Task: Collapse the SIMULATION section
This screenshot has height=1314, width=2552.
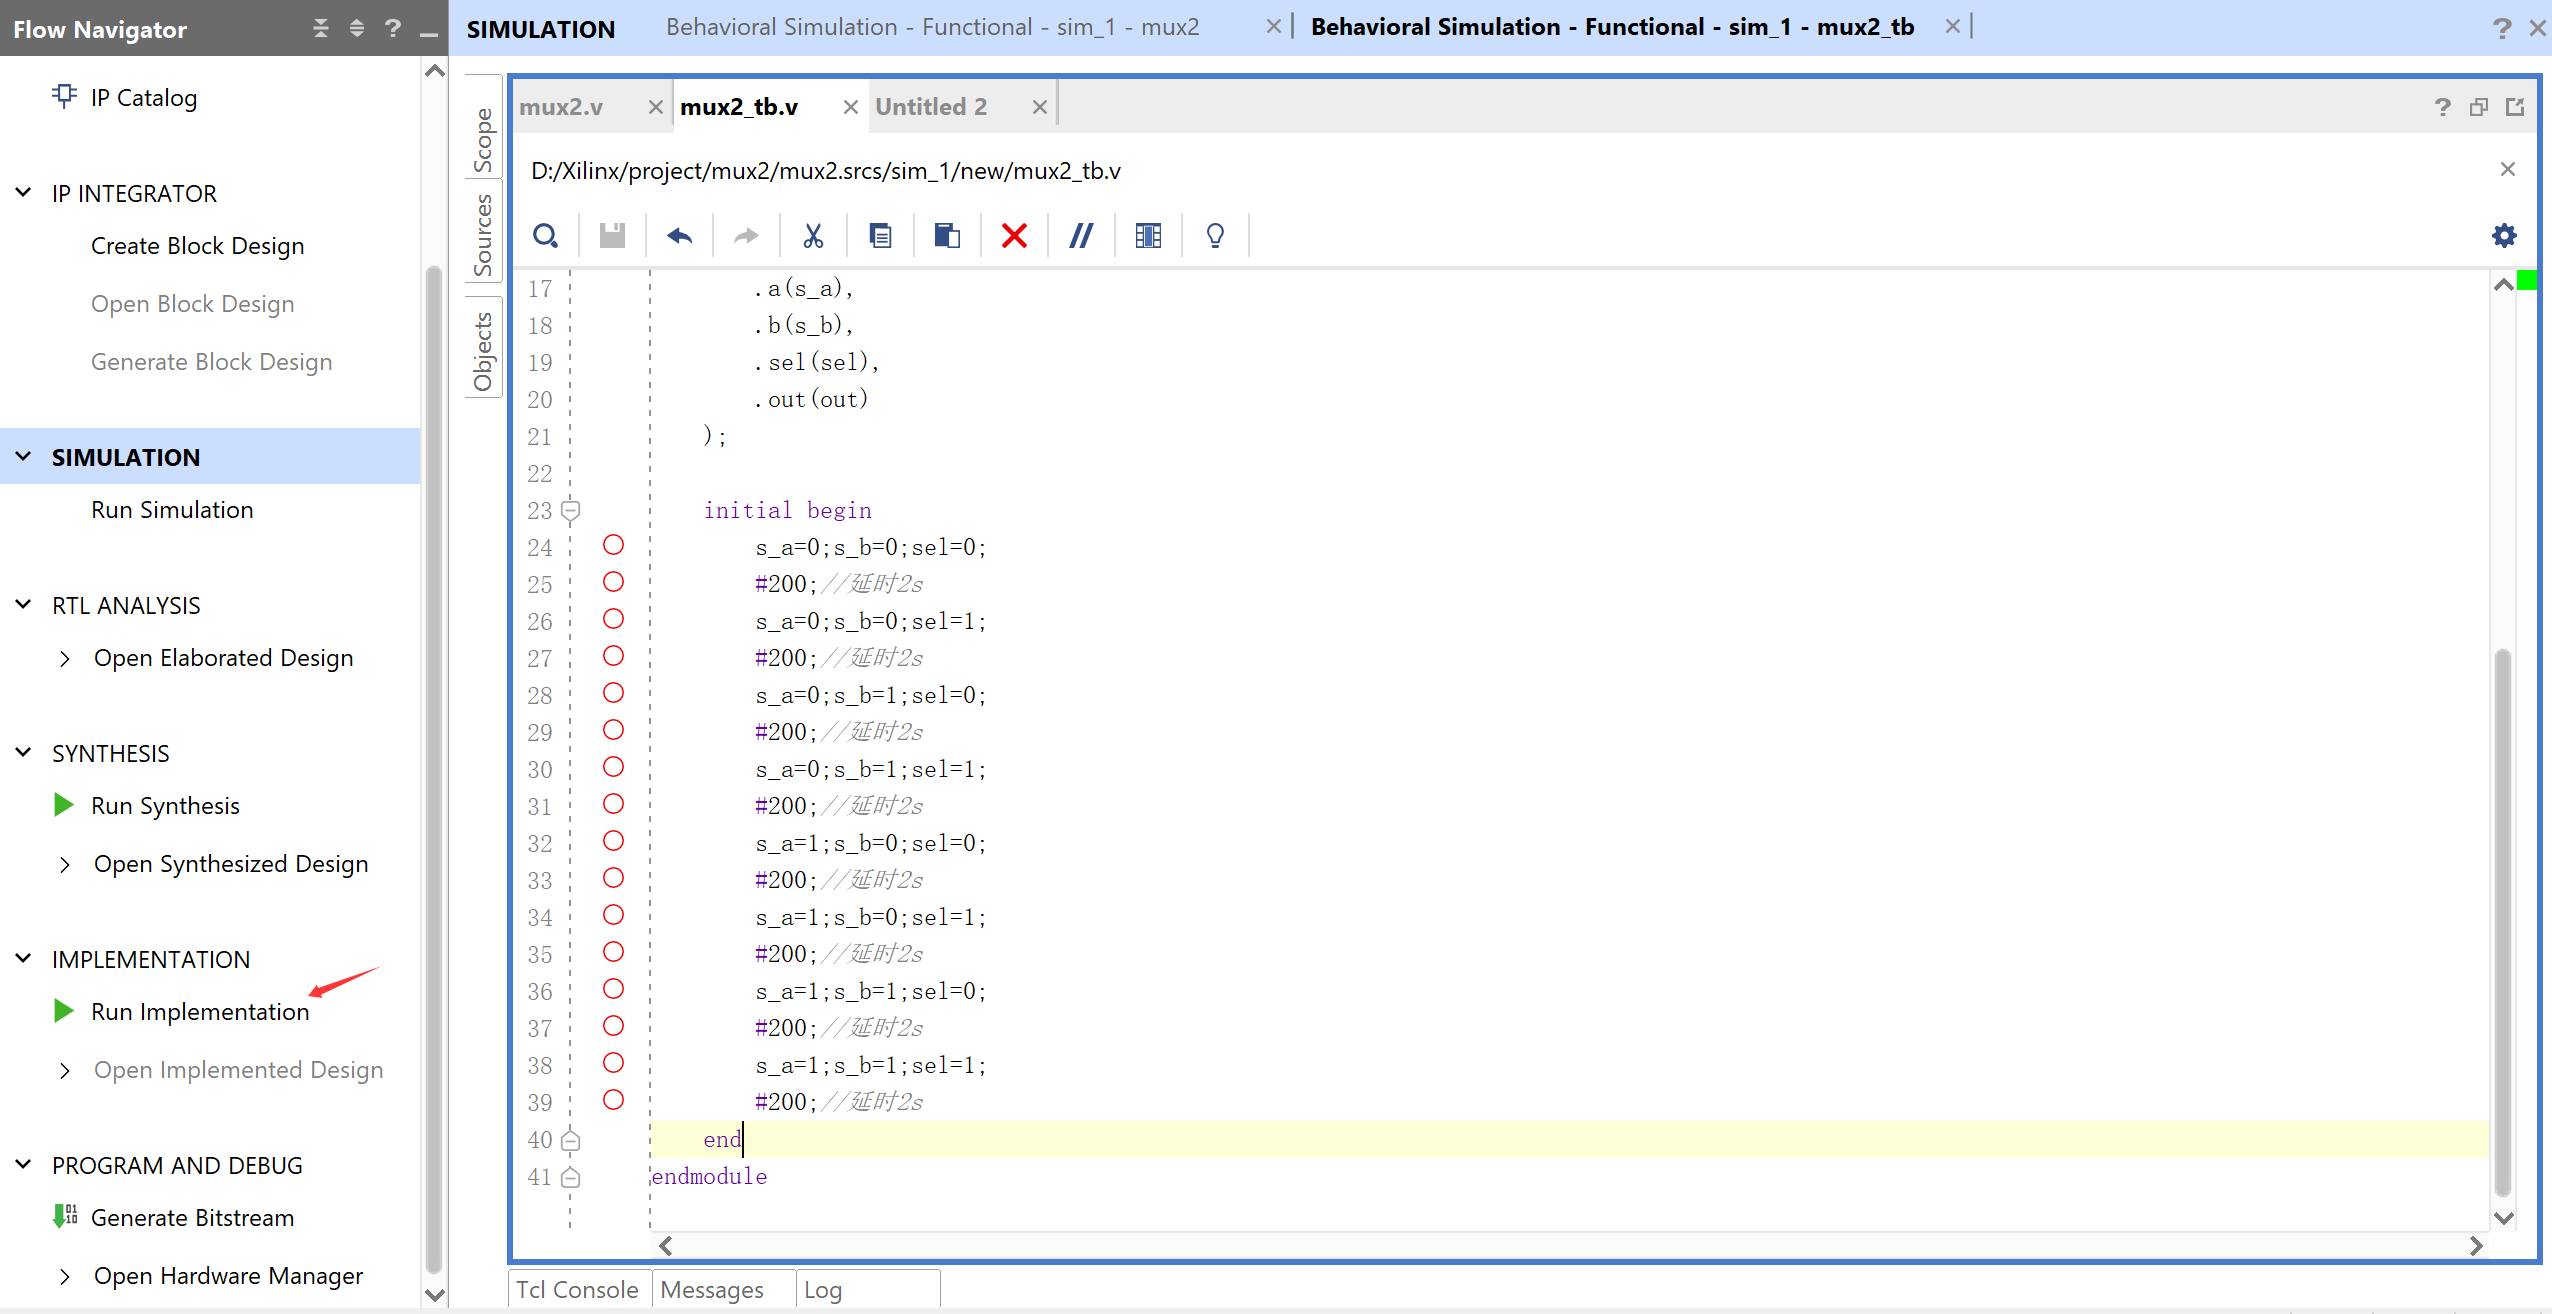Action: pyautogui.click(x=24, y=457)
